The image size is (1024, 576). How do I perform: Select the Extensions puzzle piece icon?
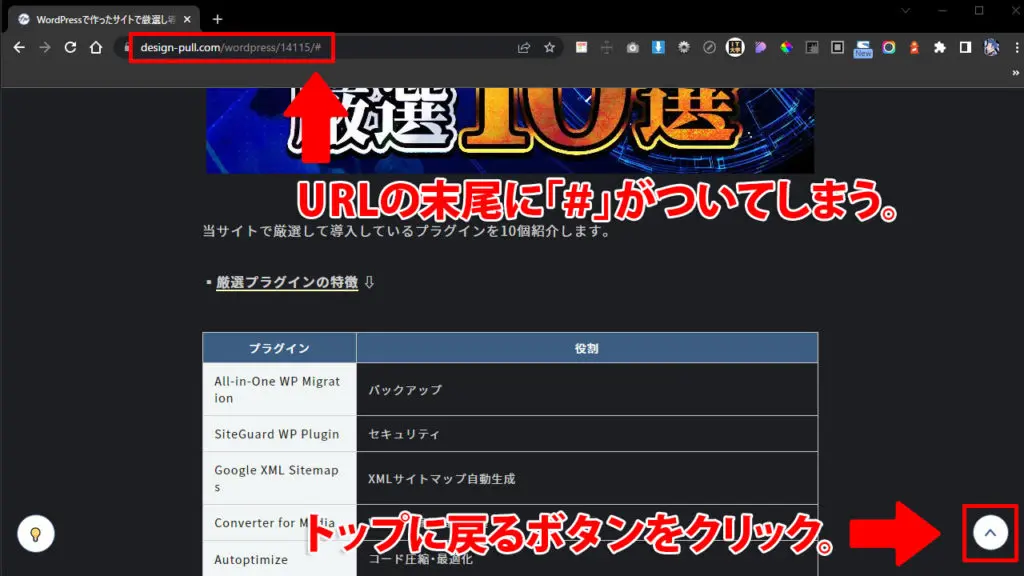[x=938, y=46]
